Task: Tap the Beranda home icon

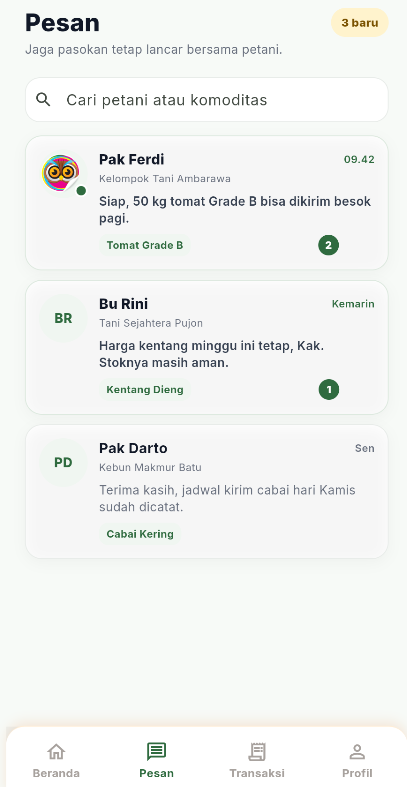Action: 56,751
